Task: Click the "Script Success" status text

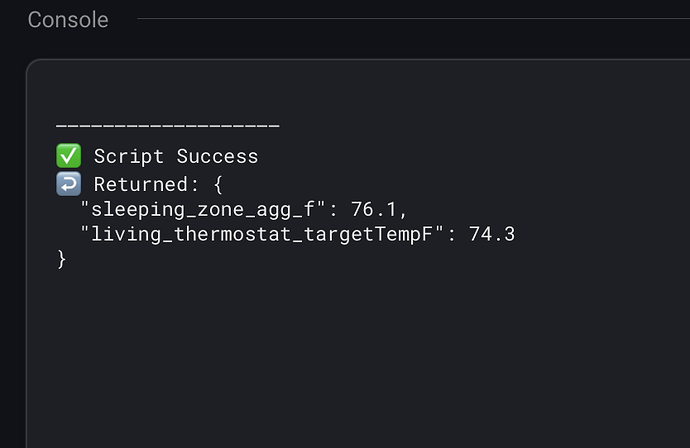Action: (176, 156)
